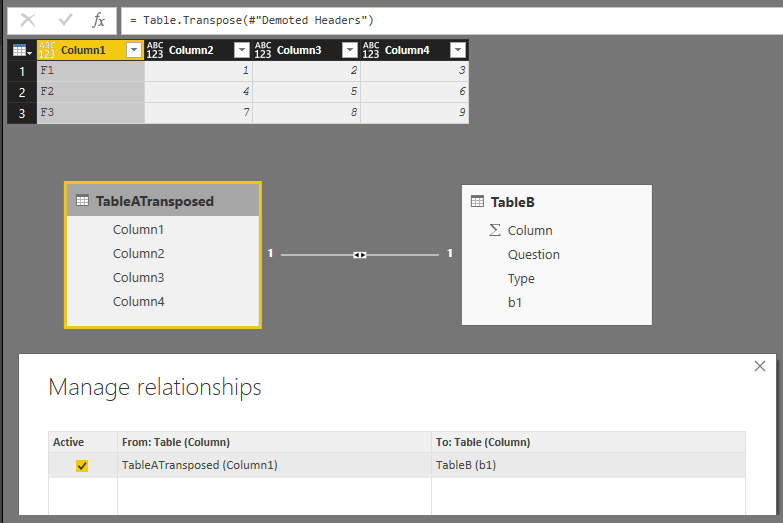Viewport: 783px width, 523px height.
Task: Select Column2 field in TableATransposed
Action: pos(138,253)
